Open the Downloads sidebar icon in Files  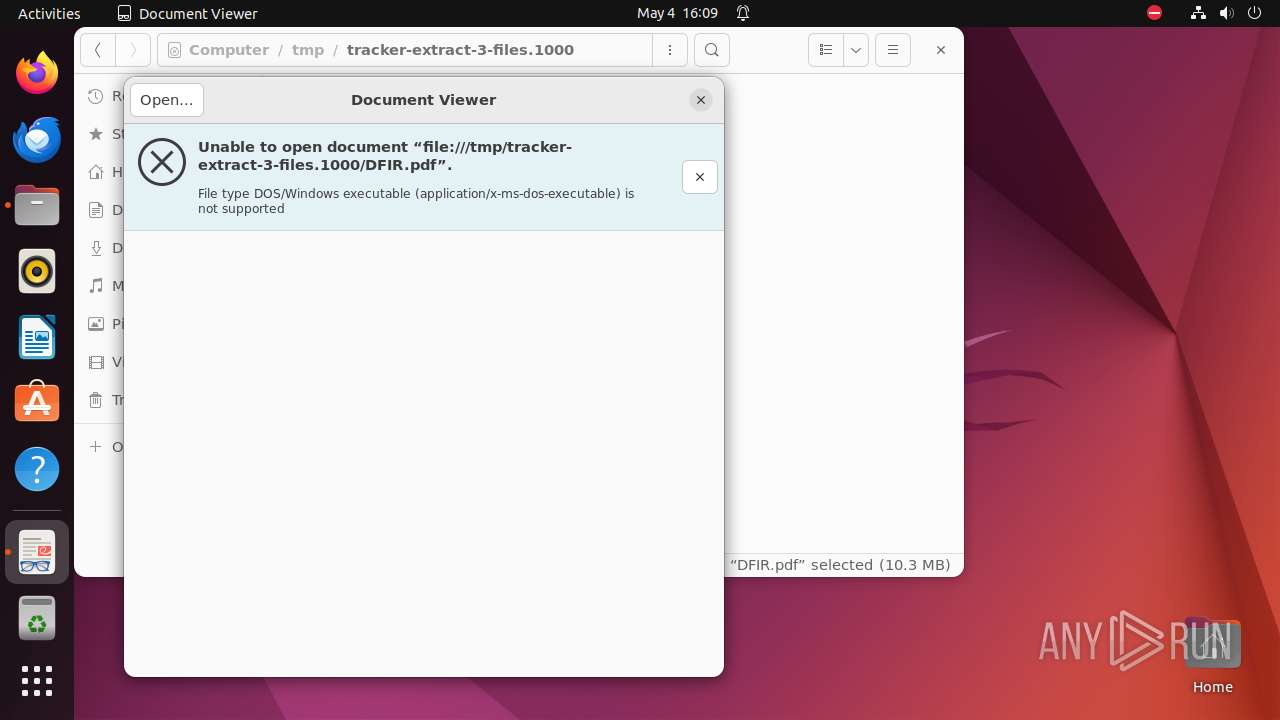point(96,248)
